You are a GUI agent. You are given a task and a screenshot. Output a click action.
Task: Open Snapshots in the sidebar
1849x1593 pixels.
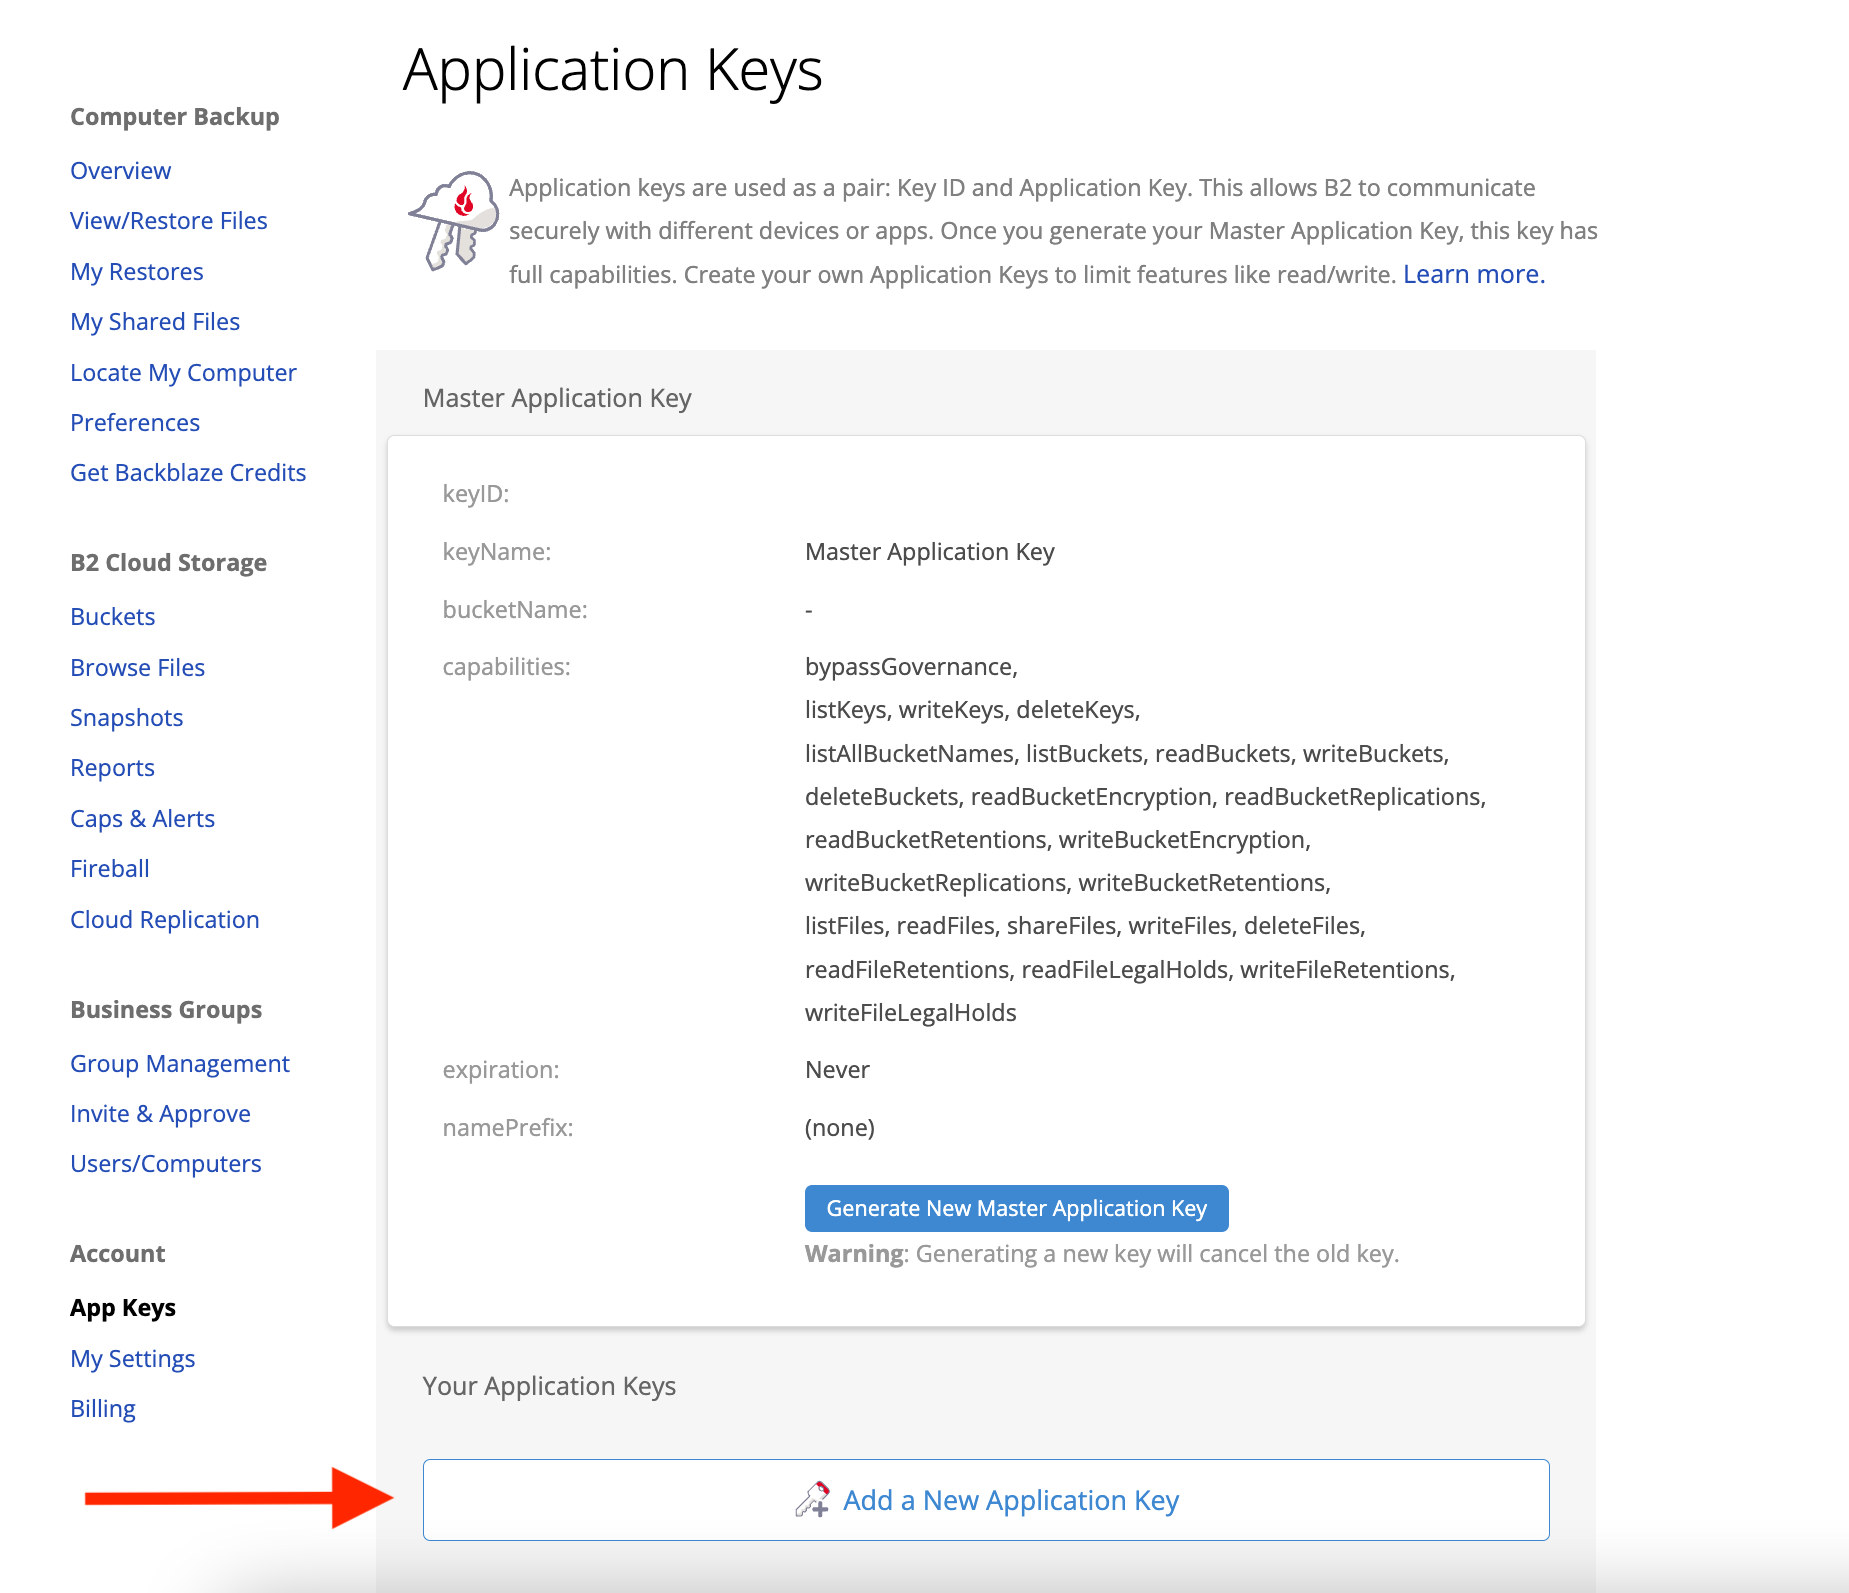127,718
